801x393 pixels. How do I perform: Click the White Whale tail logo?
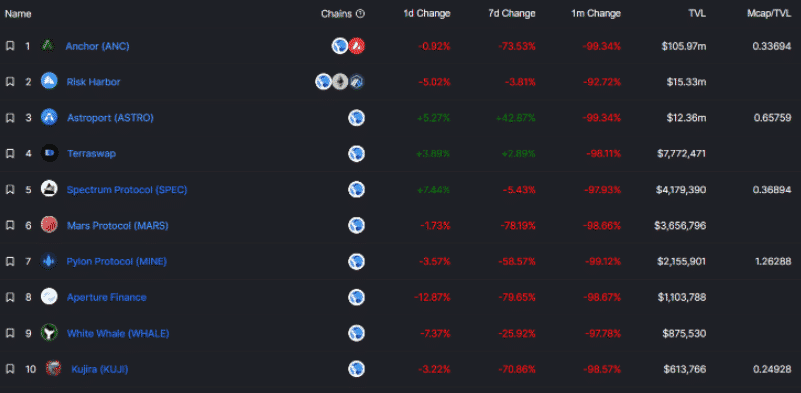click(x=49, y=333)
